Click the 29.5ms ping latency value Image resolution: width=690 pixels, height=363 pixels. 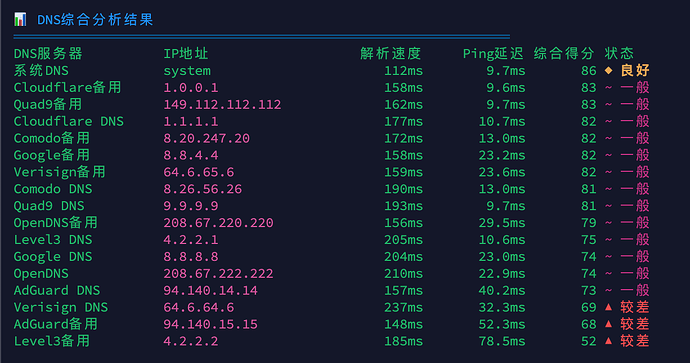coord(502,223)
